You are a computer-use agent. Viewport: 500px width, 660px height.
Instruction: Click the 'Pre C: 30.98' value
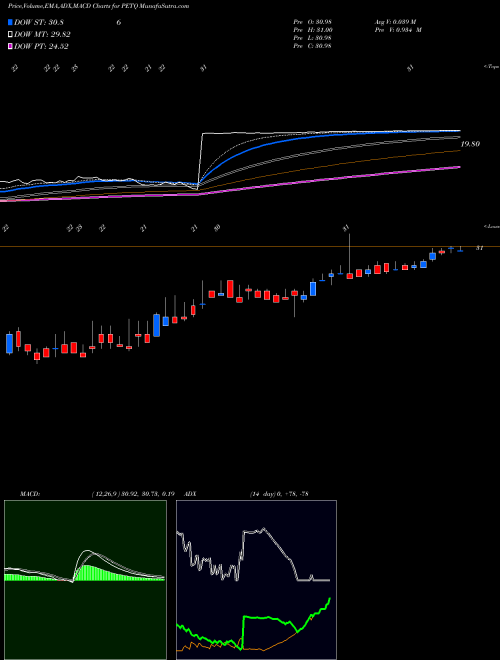[x=313, y=46]
